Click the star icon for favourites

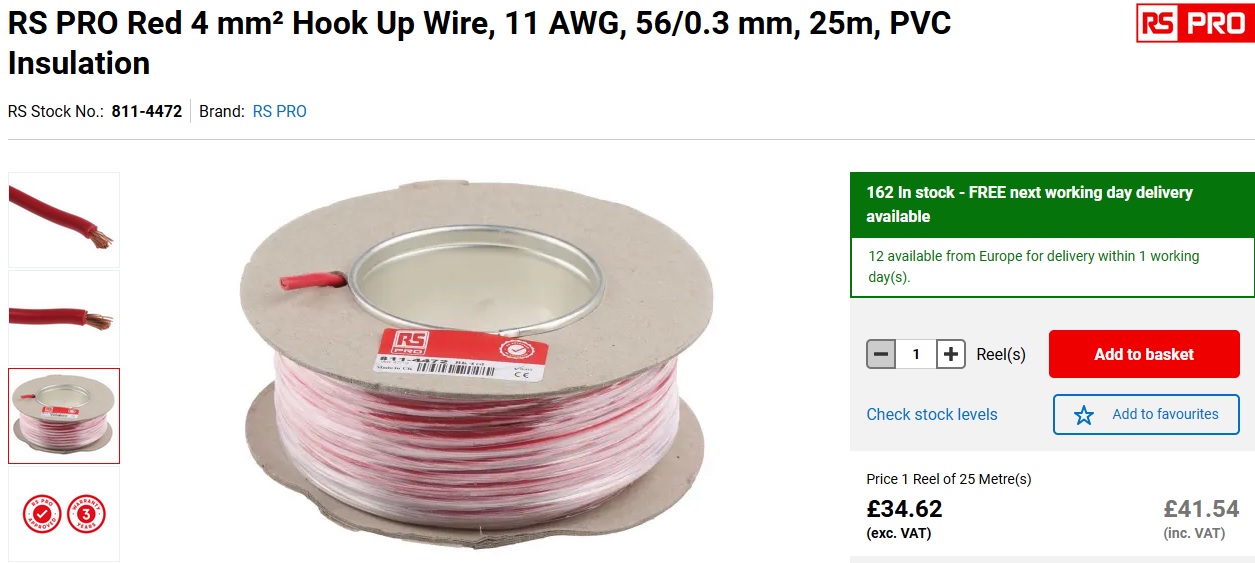[1084, 415]
